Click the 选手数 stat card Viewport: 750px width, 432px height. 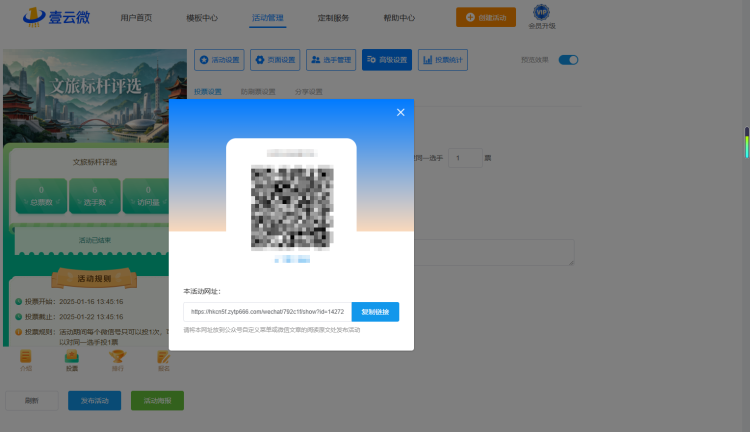pos(95,196)
